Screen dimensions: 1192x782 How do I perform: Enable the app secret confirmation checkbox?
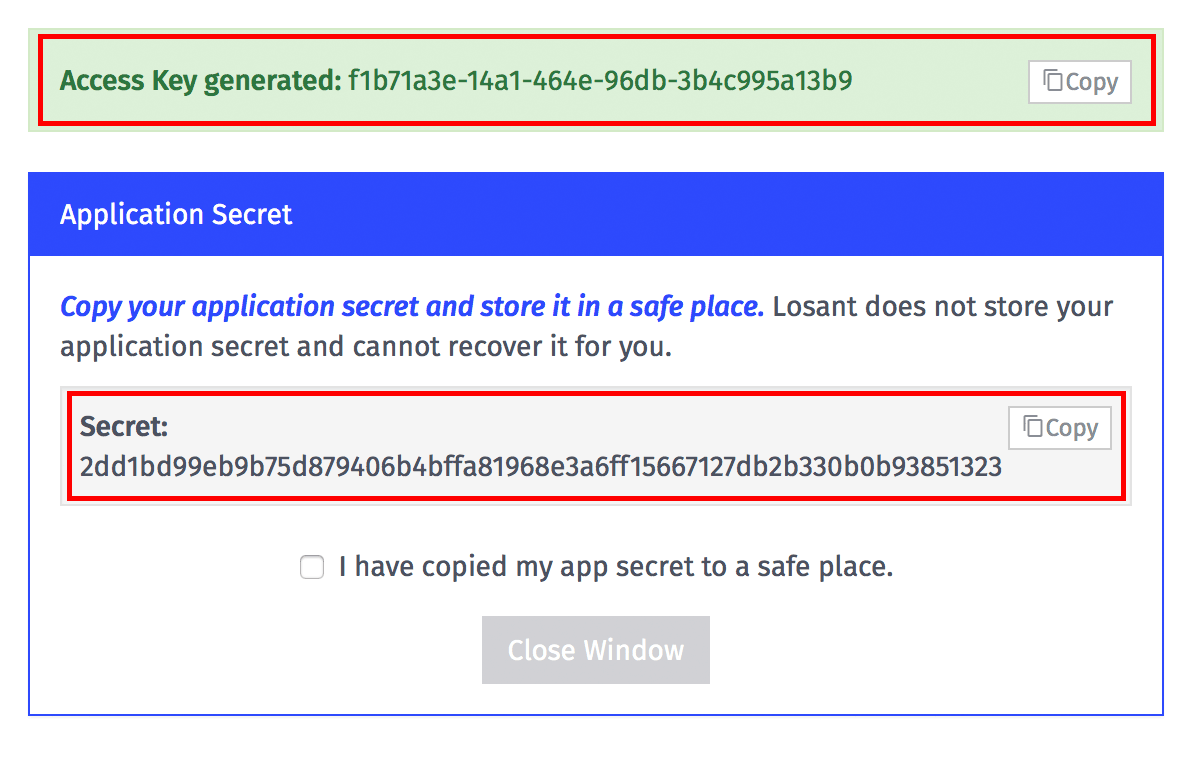[x=312, y=566]
